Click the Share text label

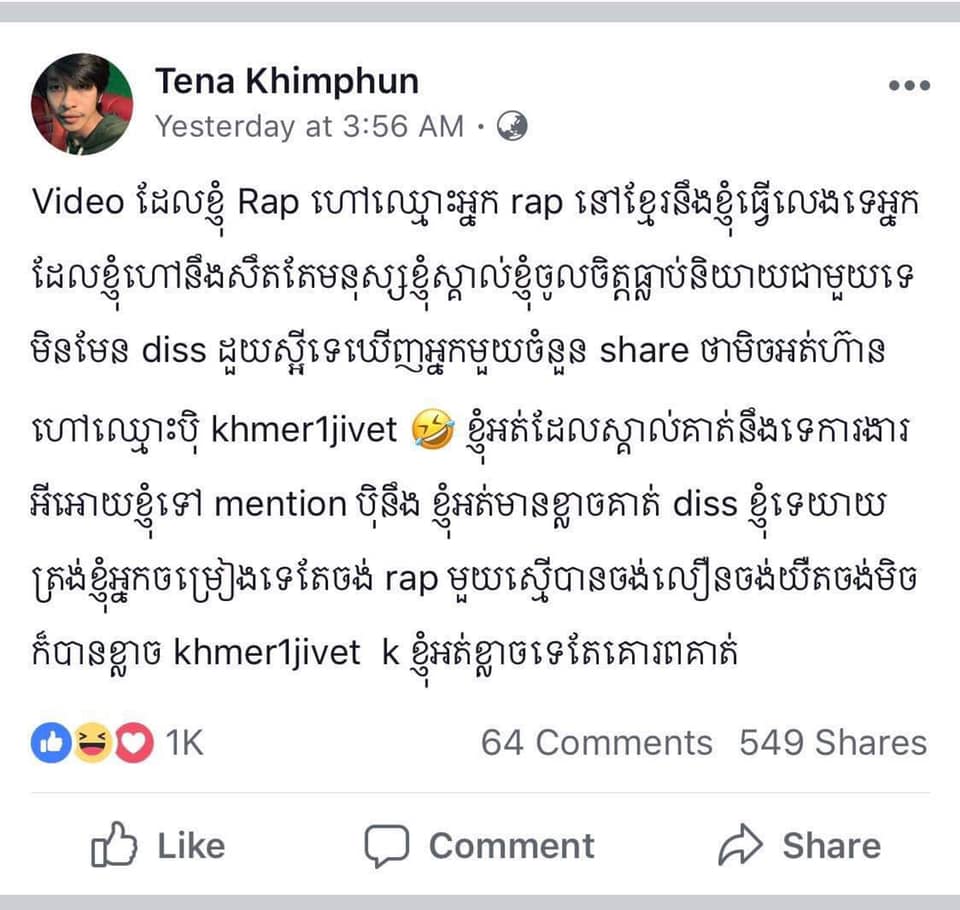pyautogui.click(x=831, y=846)
